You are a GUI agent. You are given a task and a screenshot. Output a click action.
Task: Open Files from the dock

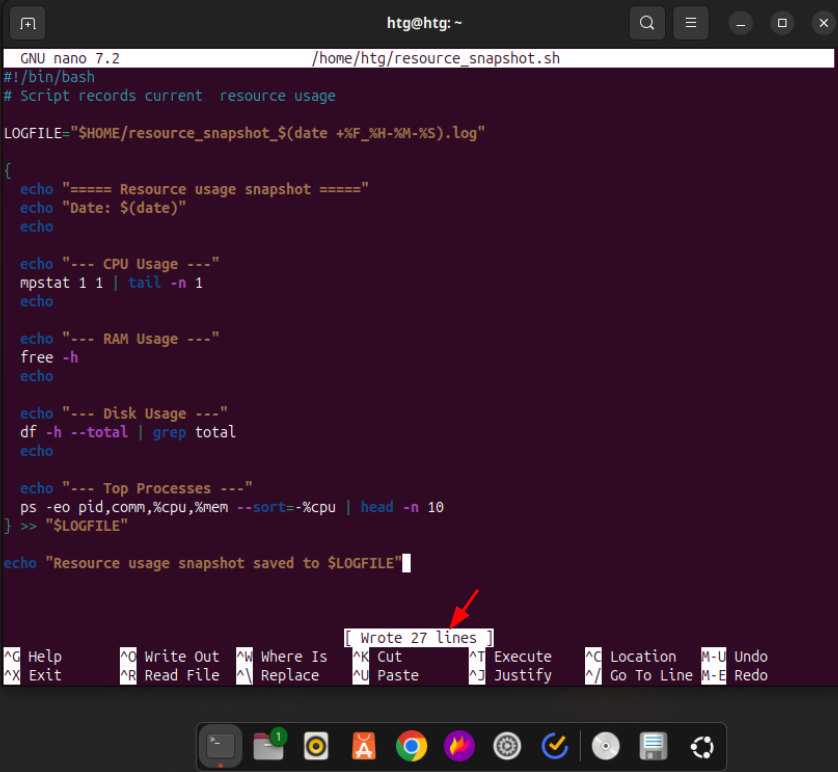(268, 746)
